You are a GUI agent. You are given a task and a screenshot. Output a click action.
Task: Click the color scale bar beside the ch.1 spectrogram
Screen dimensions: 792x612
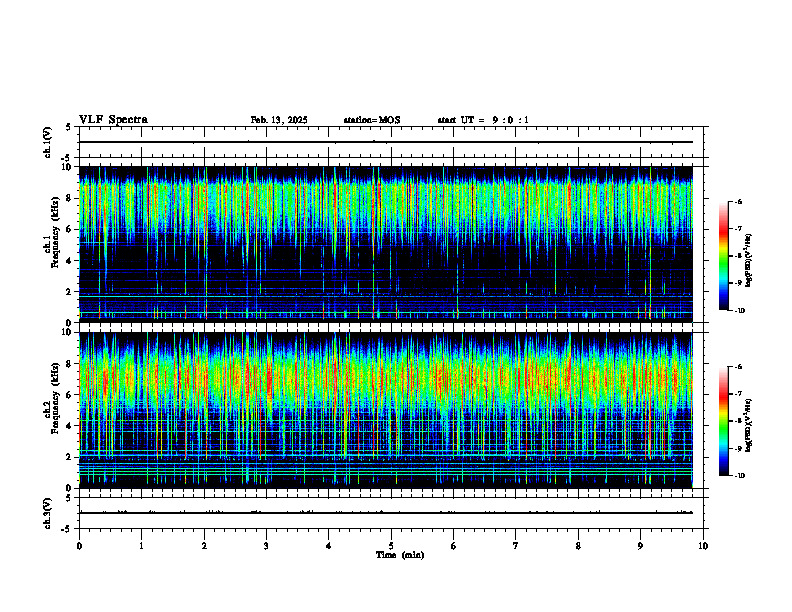click(x=724, y=256)
